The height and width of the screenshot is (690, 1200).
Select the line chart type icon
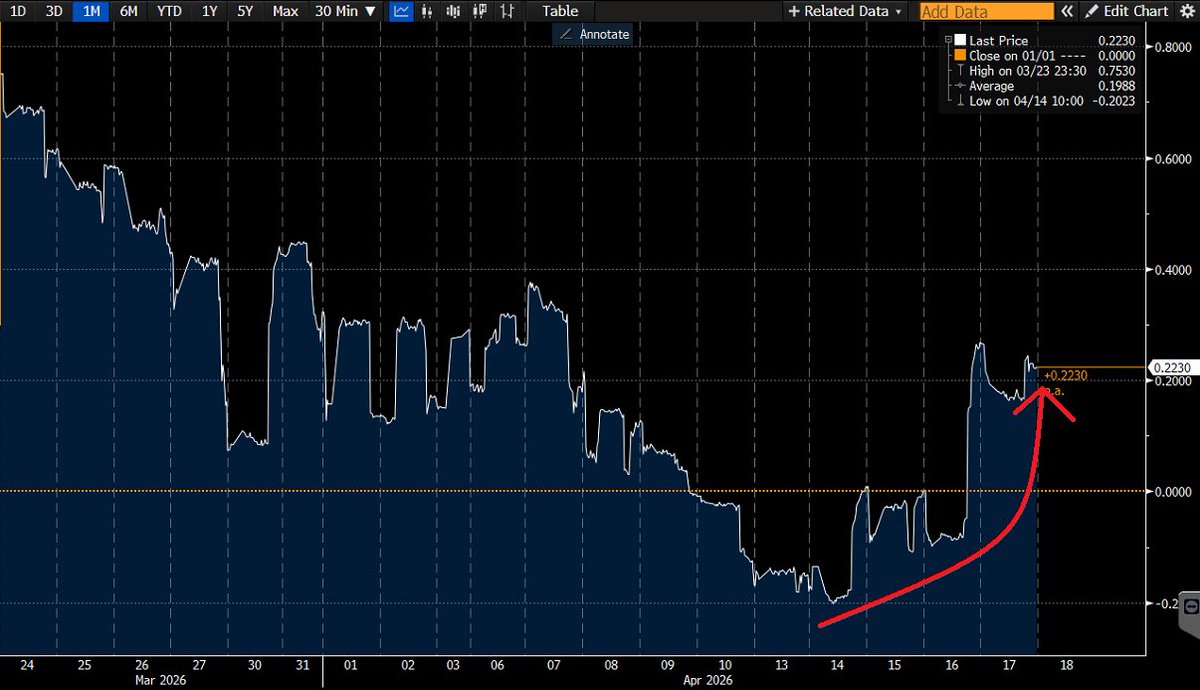401,11
